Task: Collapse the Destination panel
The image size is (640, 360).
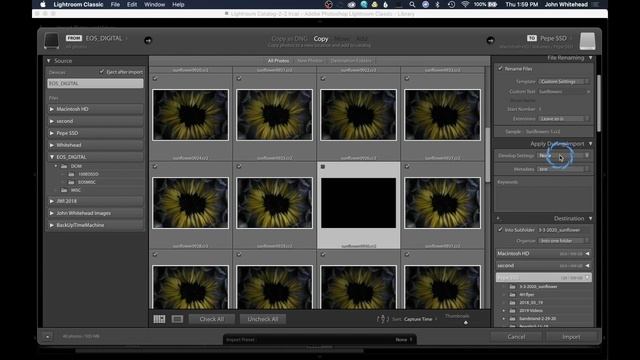Action: (591, 218)
